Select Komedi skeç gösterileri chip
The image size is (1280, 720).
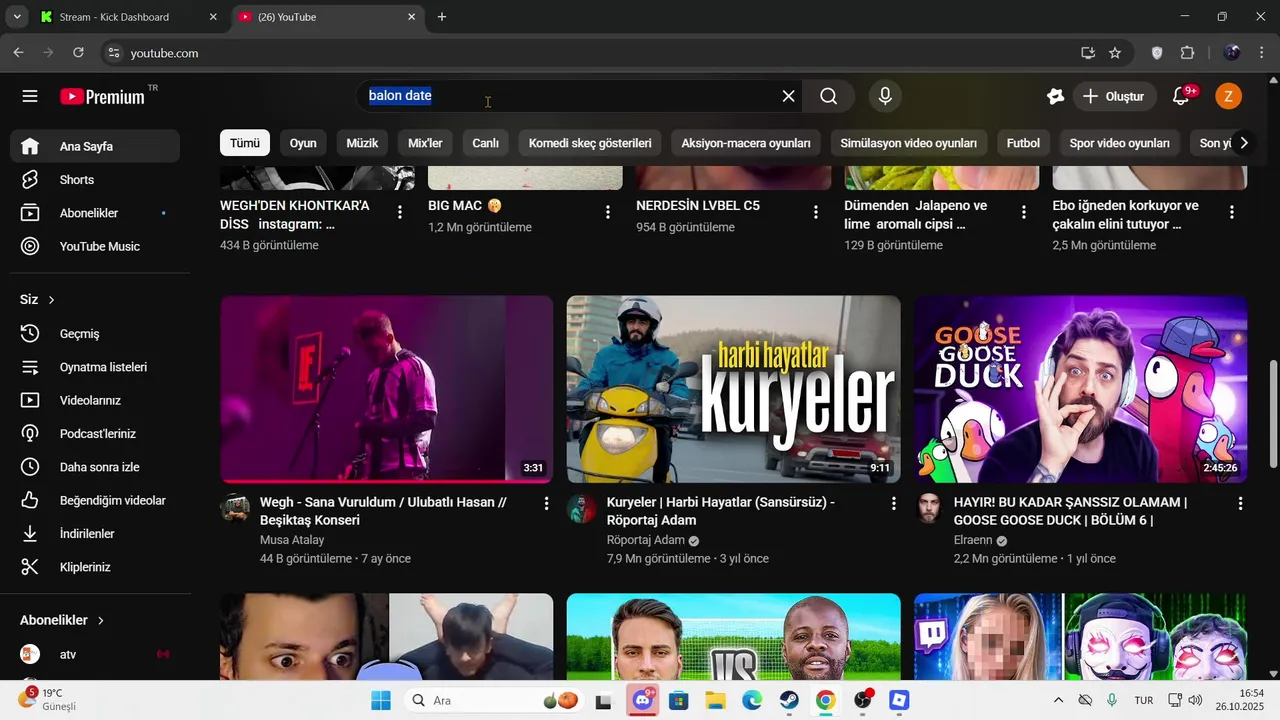(x=590, y=143)
